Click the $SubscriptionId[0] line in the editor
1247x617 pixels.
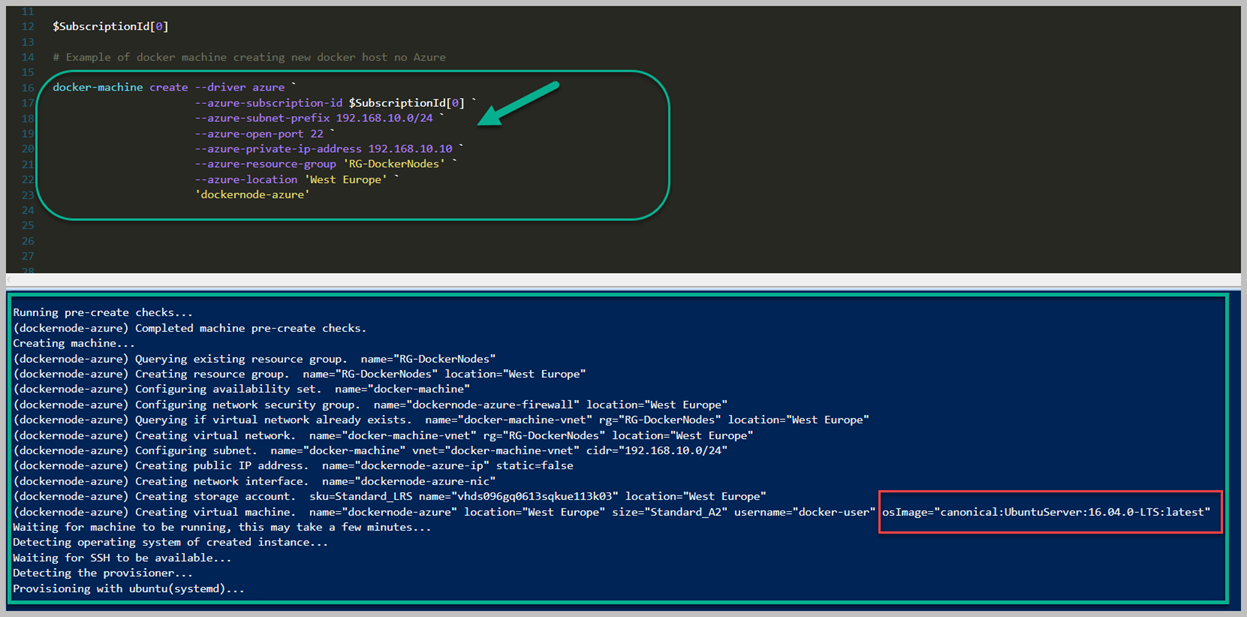[111, 26]
